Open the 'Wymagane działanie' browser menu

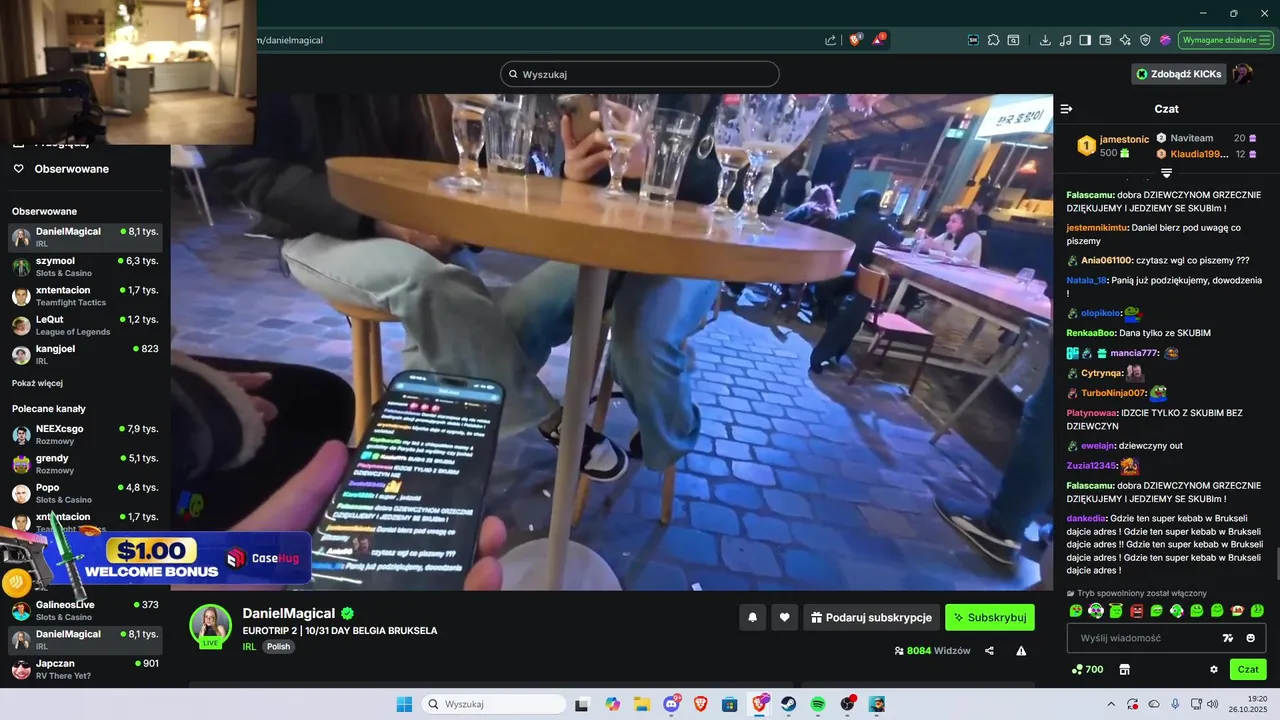(x=1225, y=40)
